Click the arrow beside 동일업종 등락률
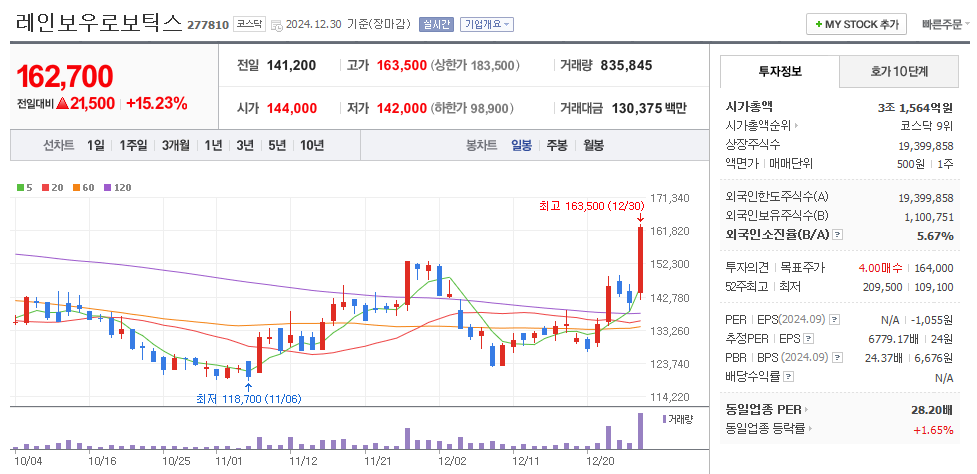977x474 pixels. point(809,429)
